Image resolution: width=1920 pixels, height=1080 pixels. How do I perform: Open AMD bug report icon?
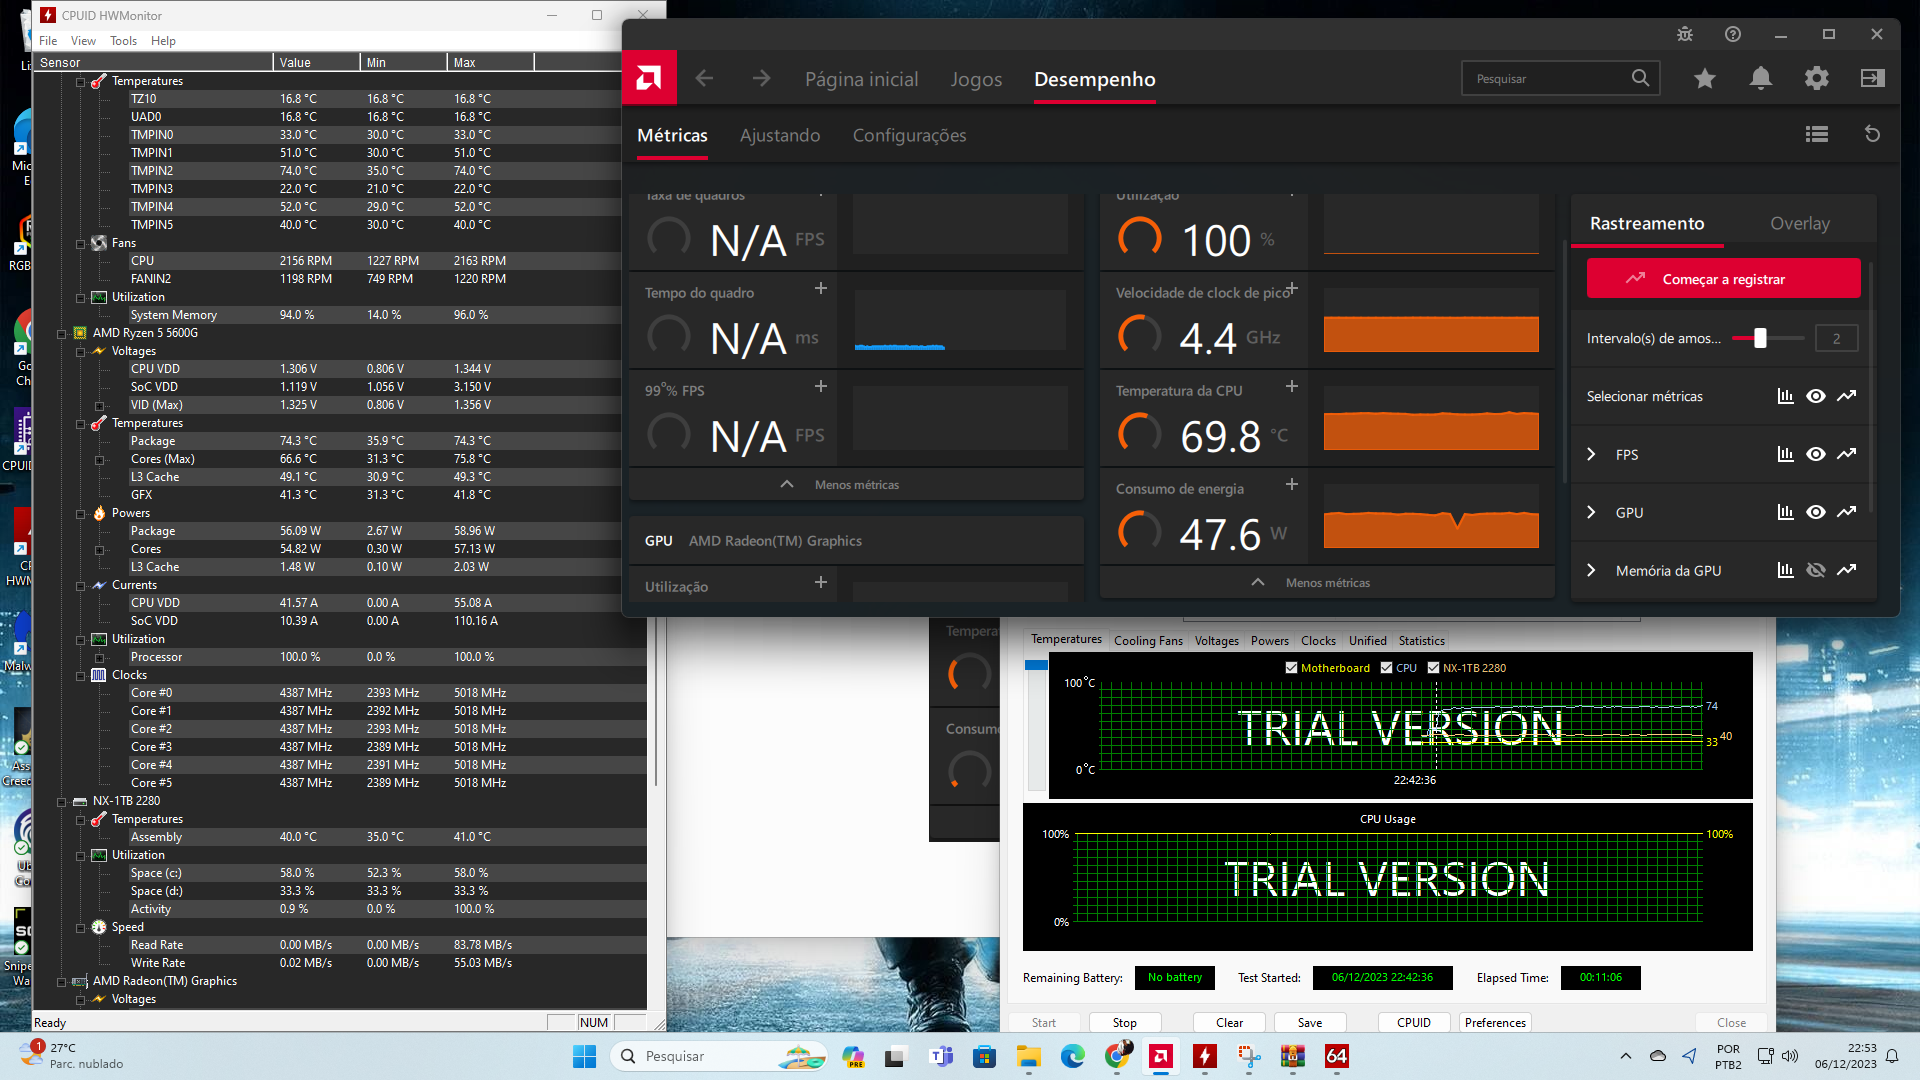click(x=1685, y=34)
